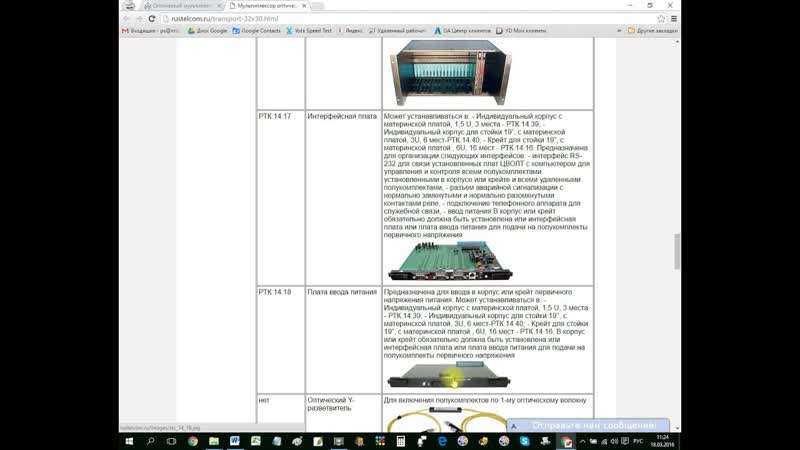
Task: Open Task View on the taskbar
Action: click(x=171, y=441)
